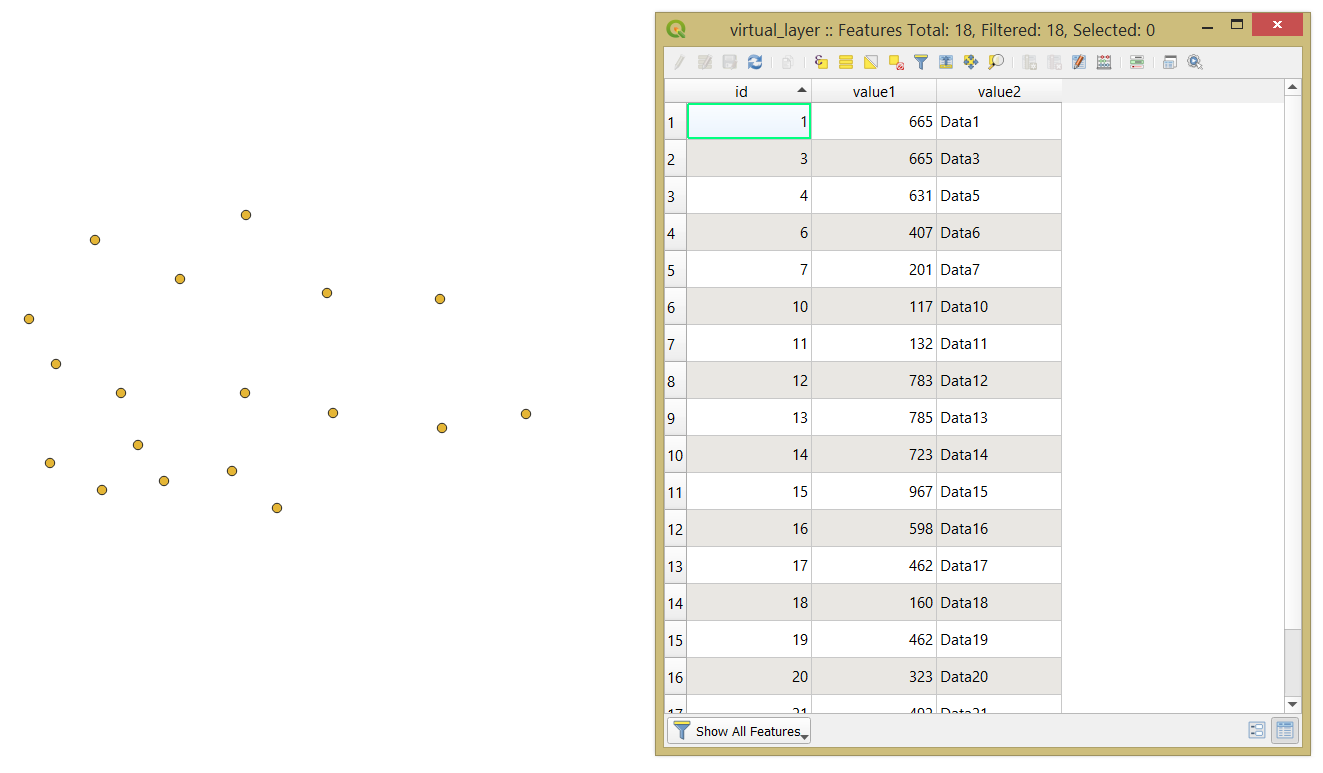Invert selection icon

pos(871,62)
